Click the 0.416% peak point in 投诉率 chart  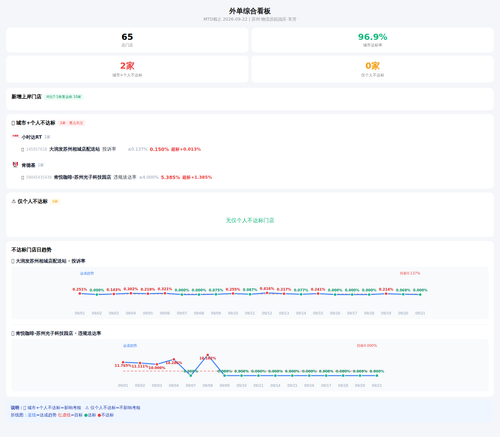[267, 293]
